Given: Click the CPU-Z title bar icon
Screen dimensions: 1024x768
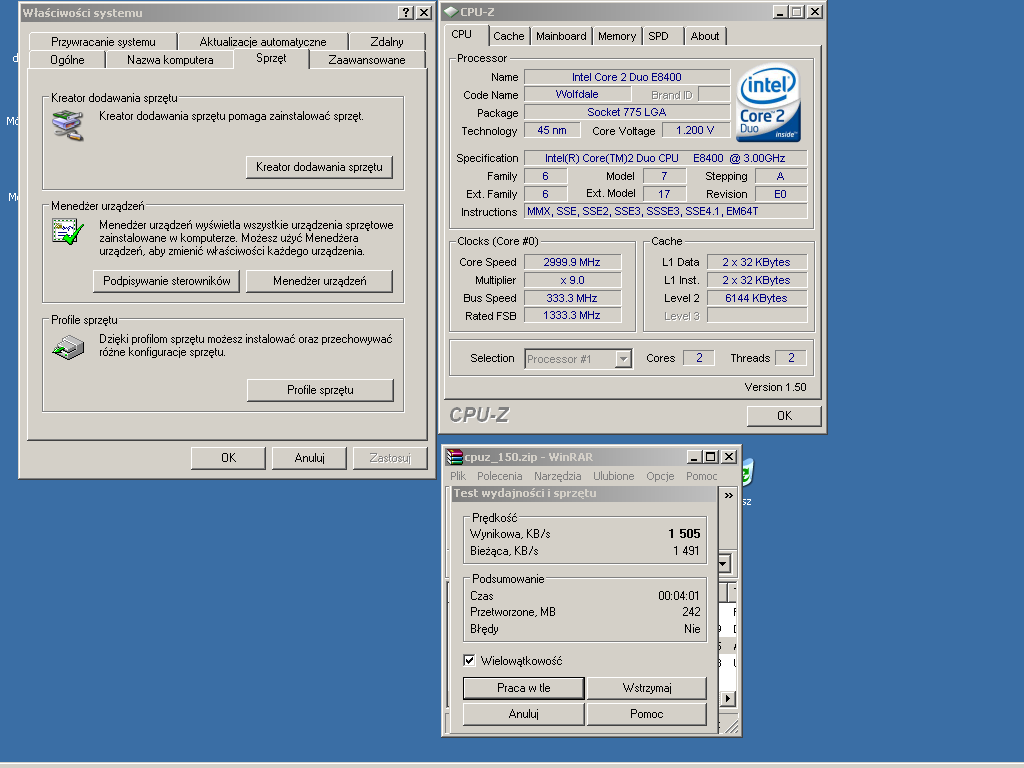Looking at the screenshot, I should pos(451,12).
